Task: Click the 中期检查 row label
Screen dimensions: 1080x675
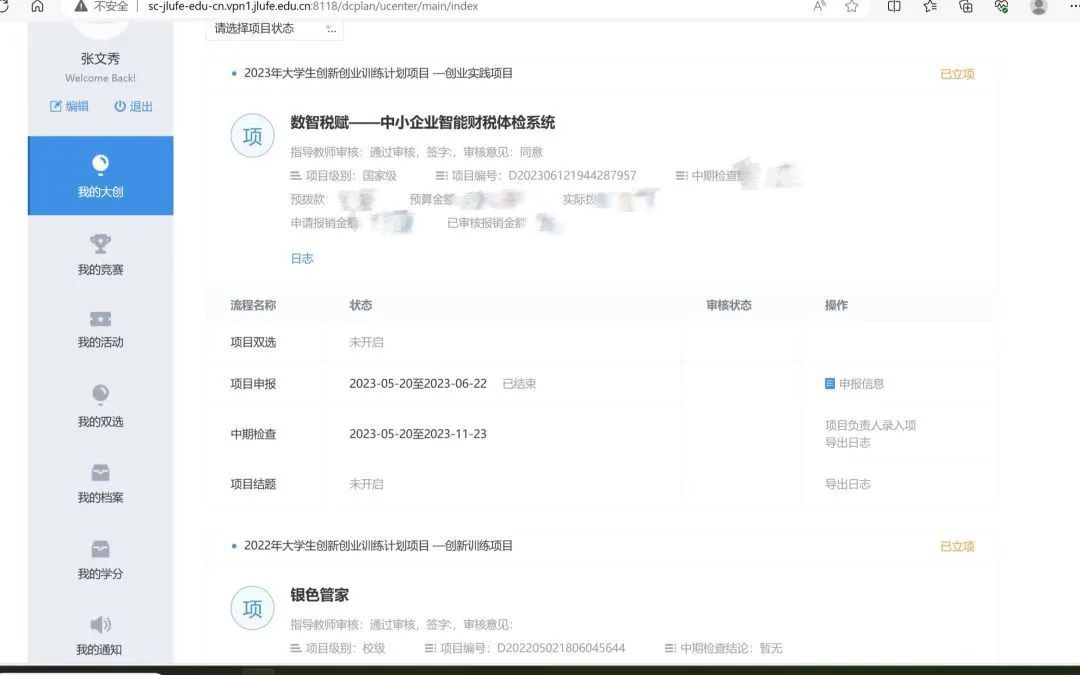Action: (x=253, y=434)
